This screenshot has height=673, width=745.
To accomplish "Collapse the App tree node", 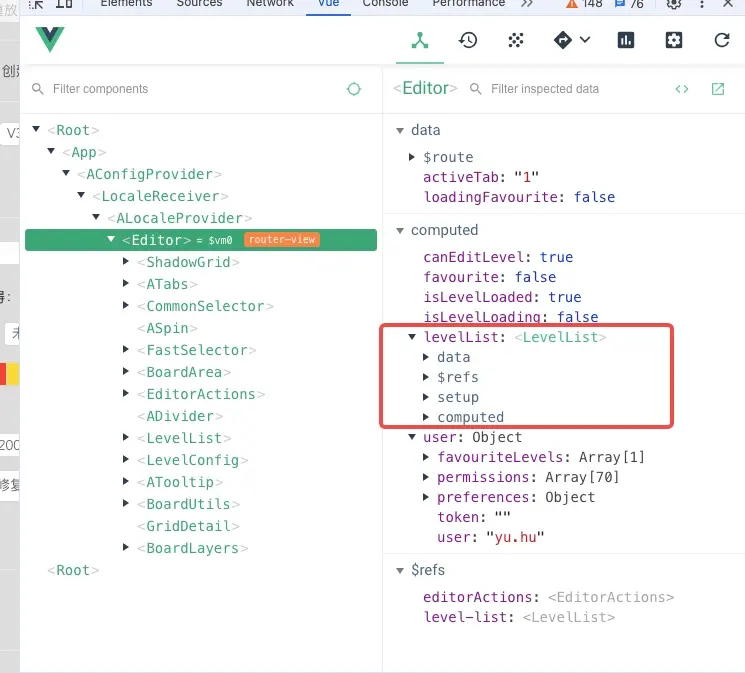I will [51, 151].
